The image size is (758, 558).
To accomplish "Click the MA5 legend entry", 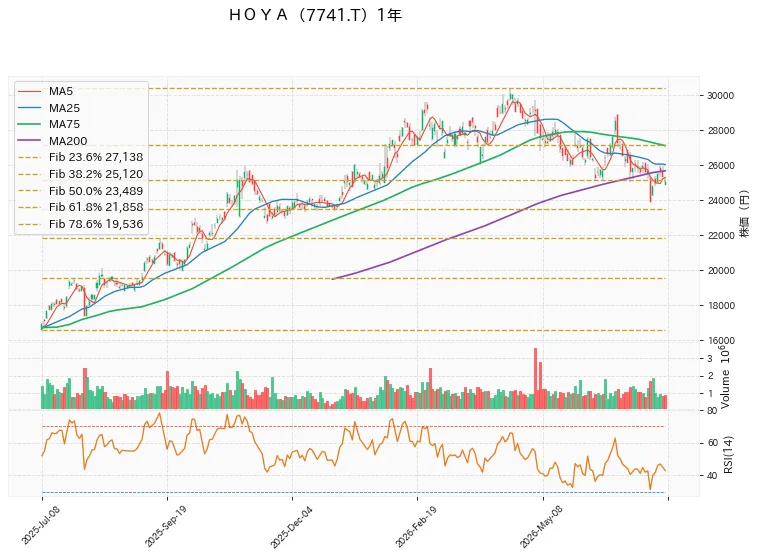I will [45, 91].
